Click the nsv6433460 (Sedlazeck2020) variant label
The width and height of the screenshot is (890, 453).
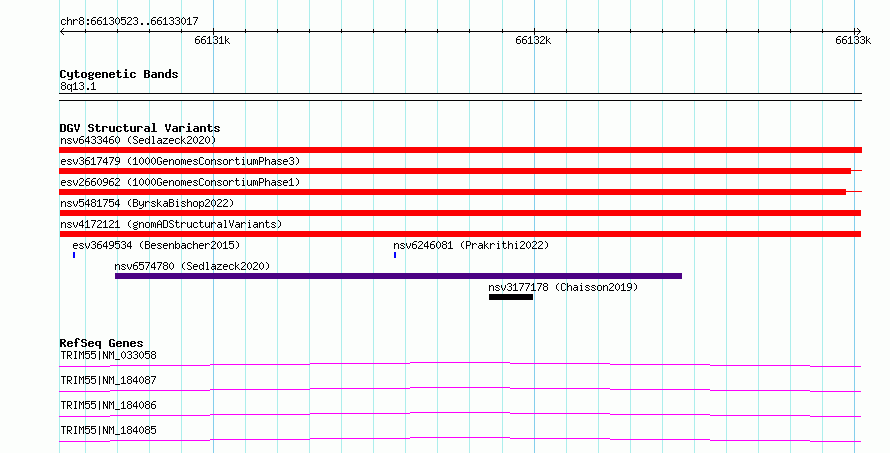coord(138,140)
